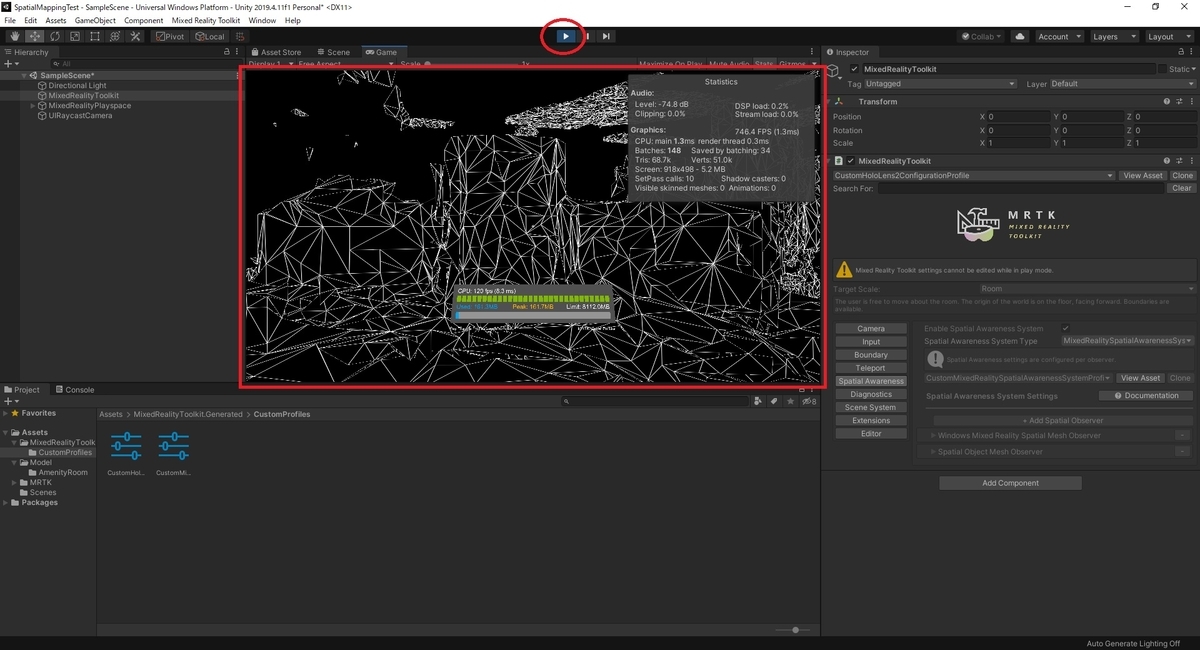1200x650 pixels.
Task: Open the Layout dropdown
Action: (1168, 37)
